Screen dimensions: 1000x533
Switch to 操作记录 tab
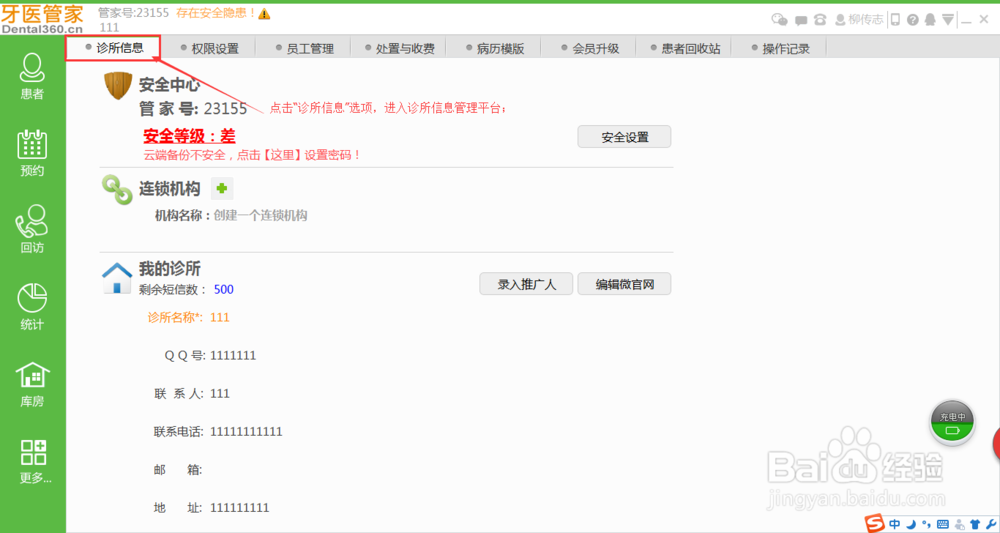[779, 48]
